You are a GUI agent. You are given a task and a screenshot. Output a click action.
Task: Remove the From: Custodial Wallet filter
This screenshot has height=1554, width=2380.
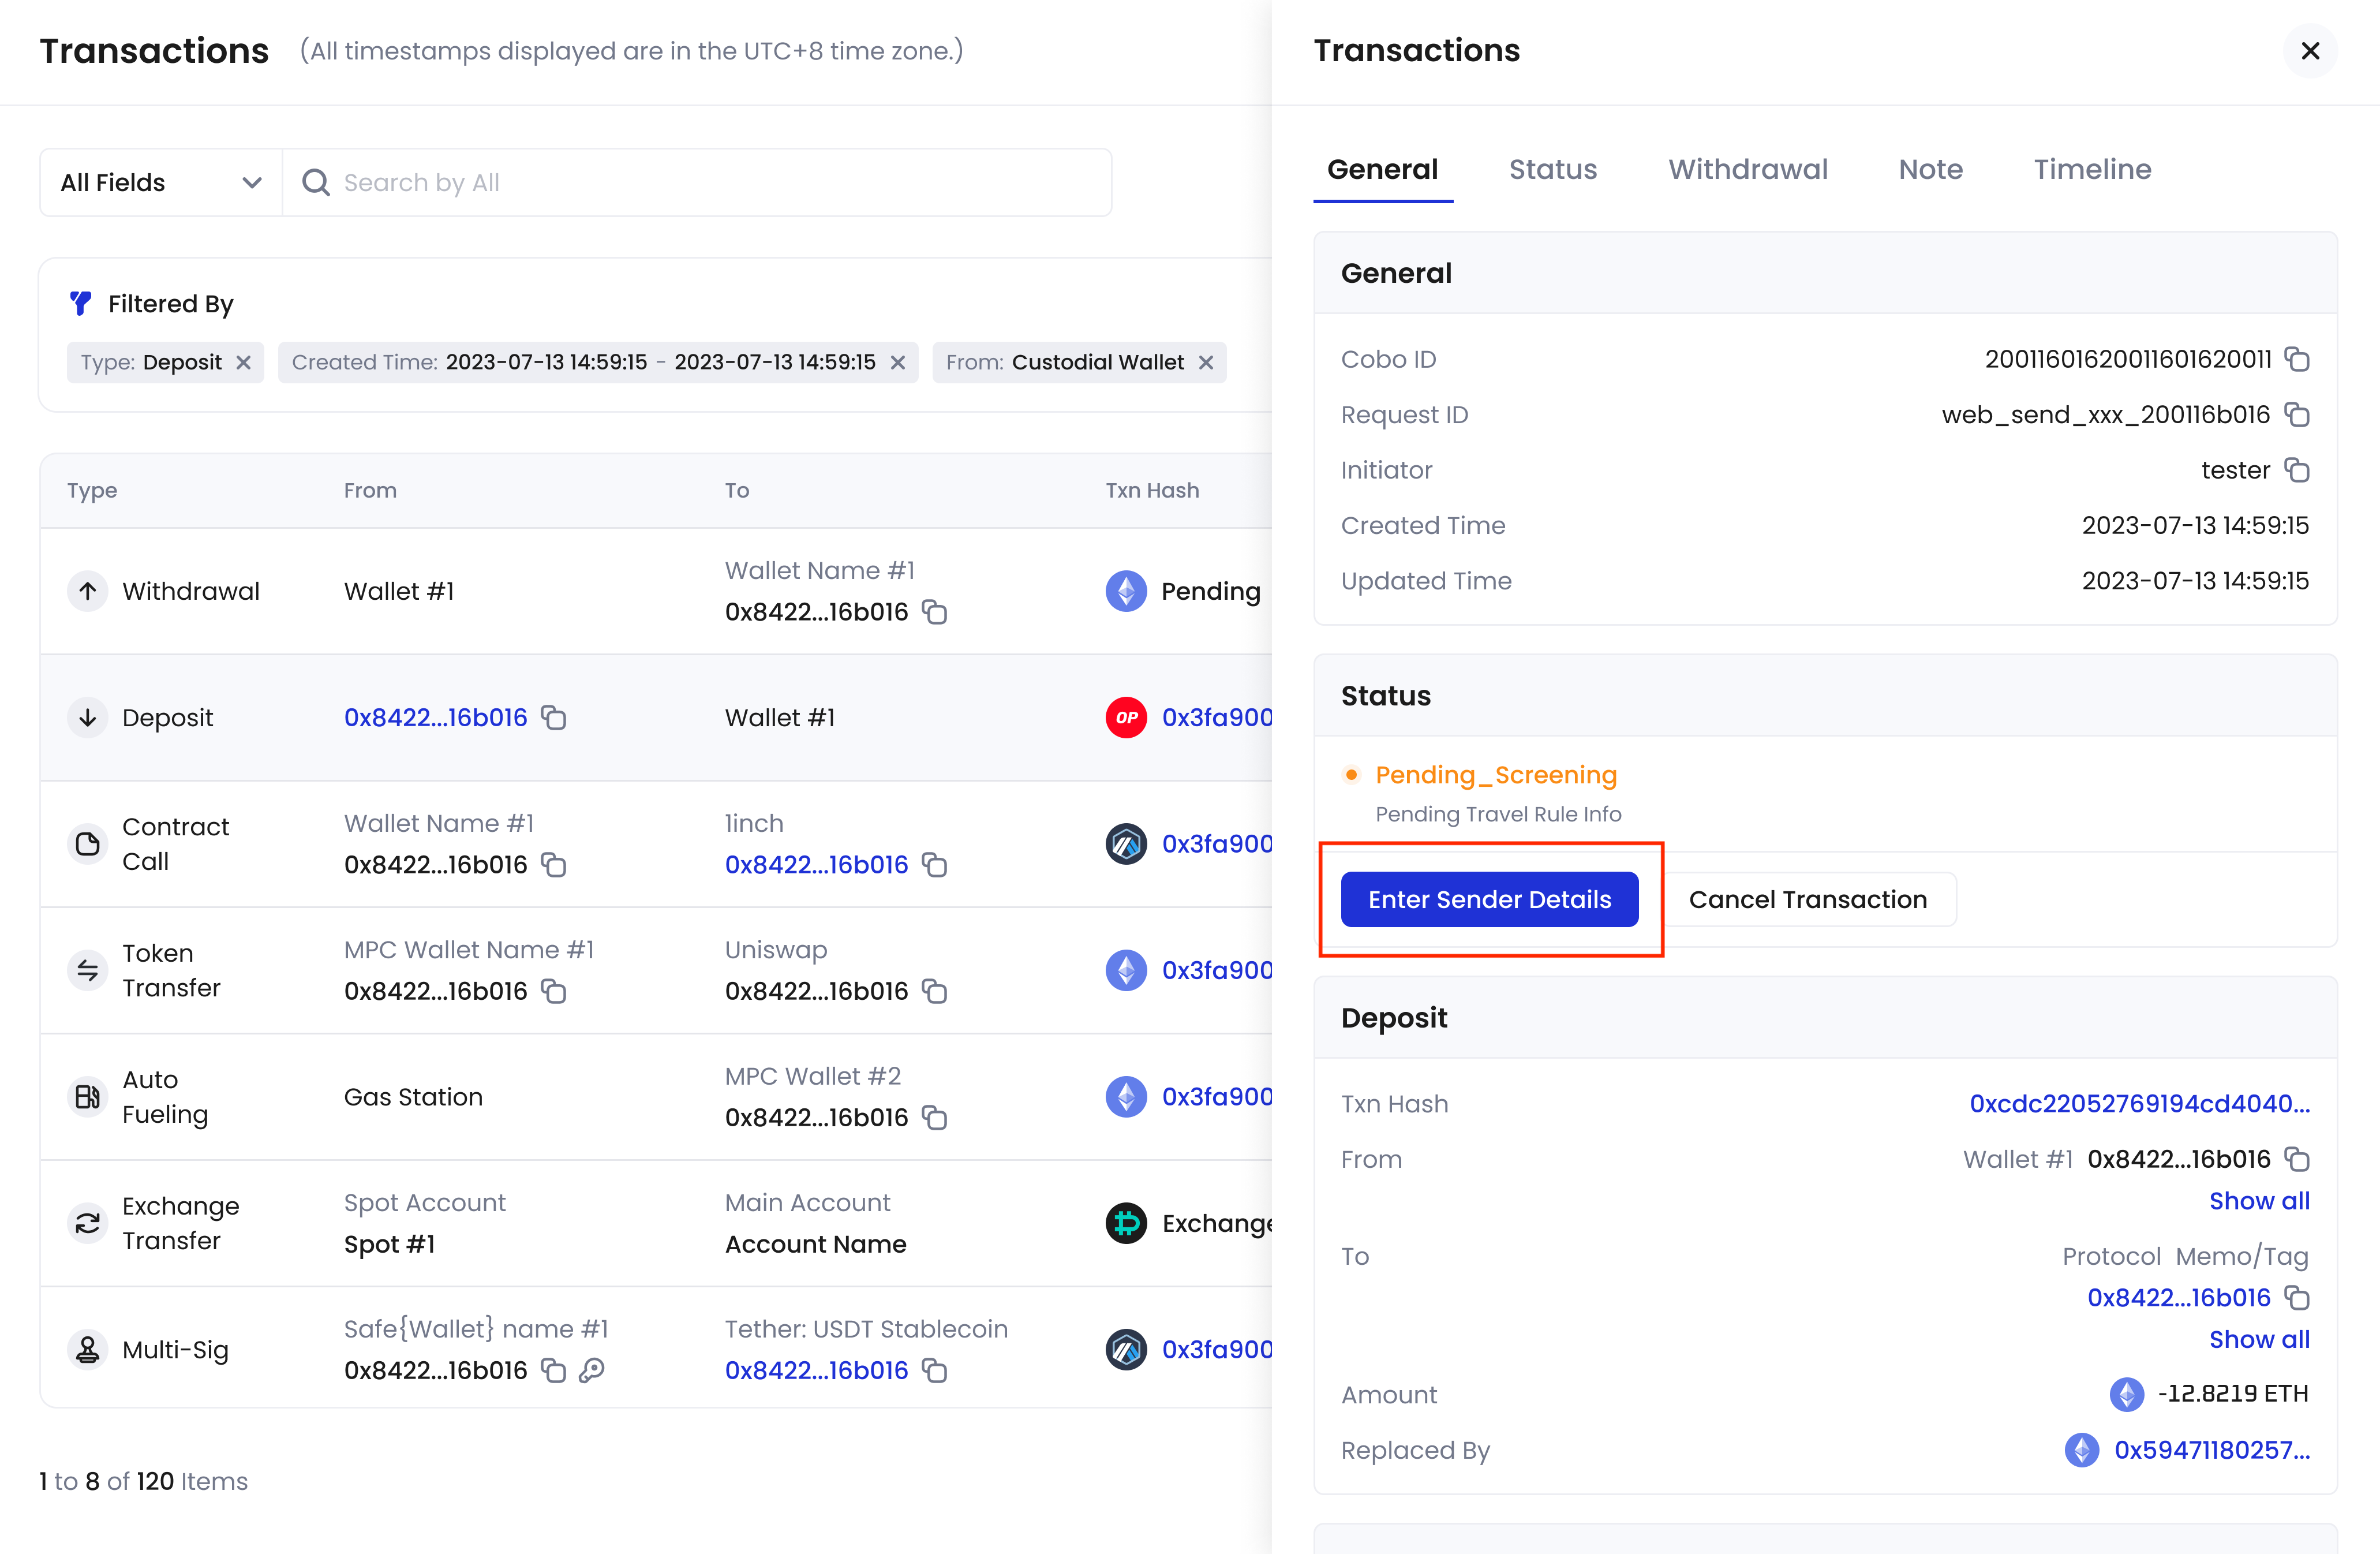[1206, 362]
